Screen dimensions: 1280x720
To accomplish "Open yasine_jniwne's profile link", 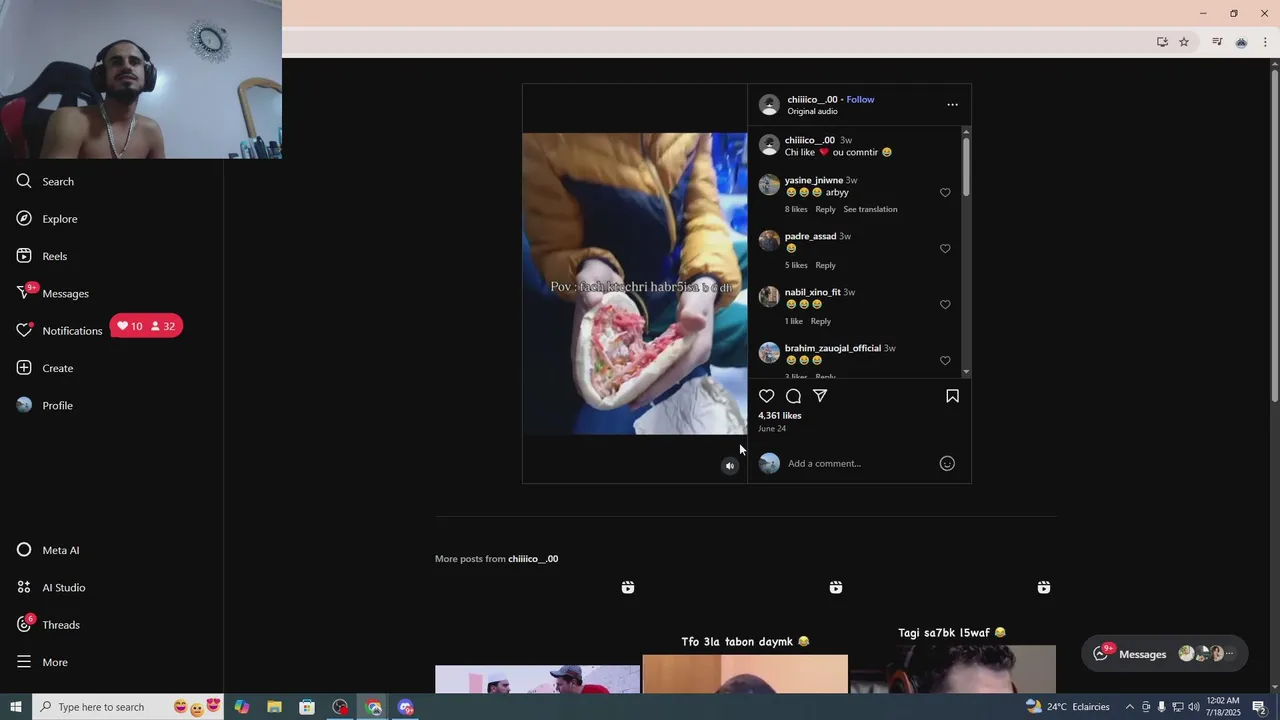I will (x=814, y=180).
